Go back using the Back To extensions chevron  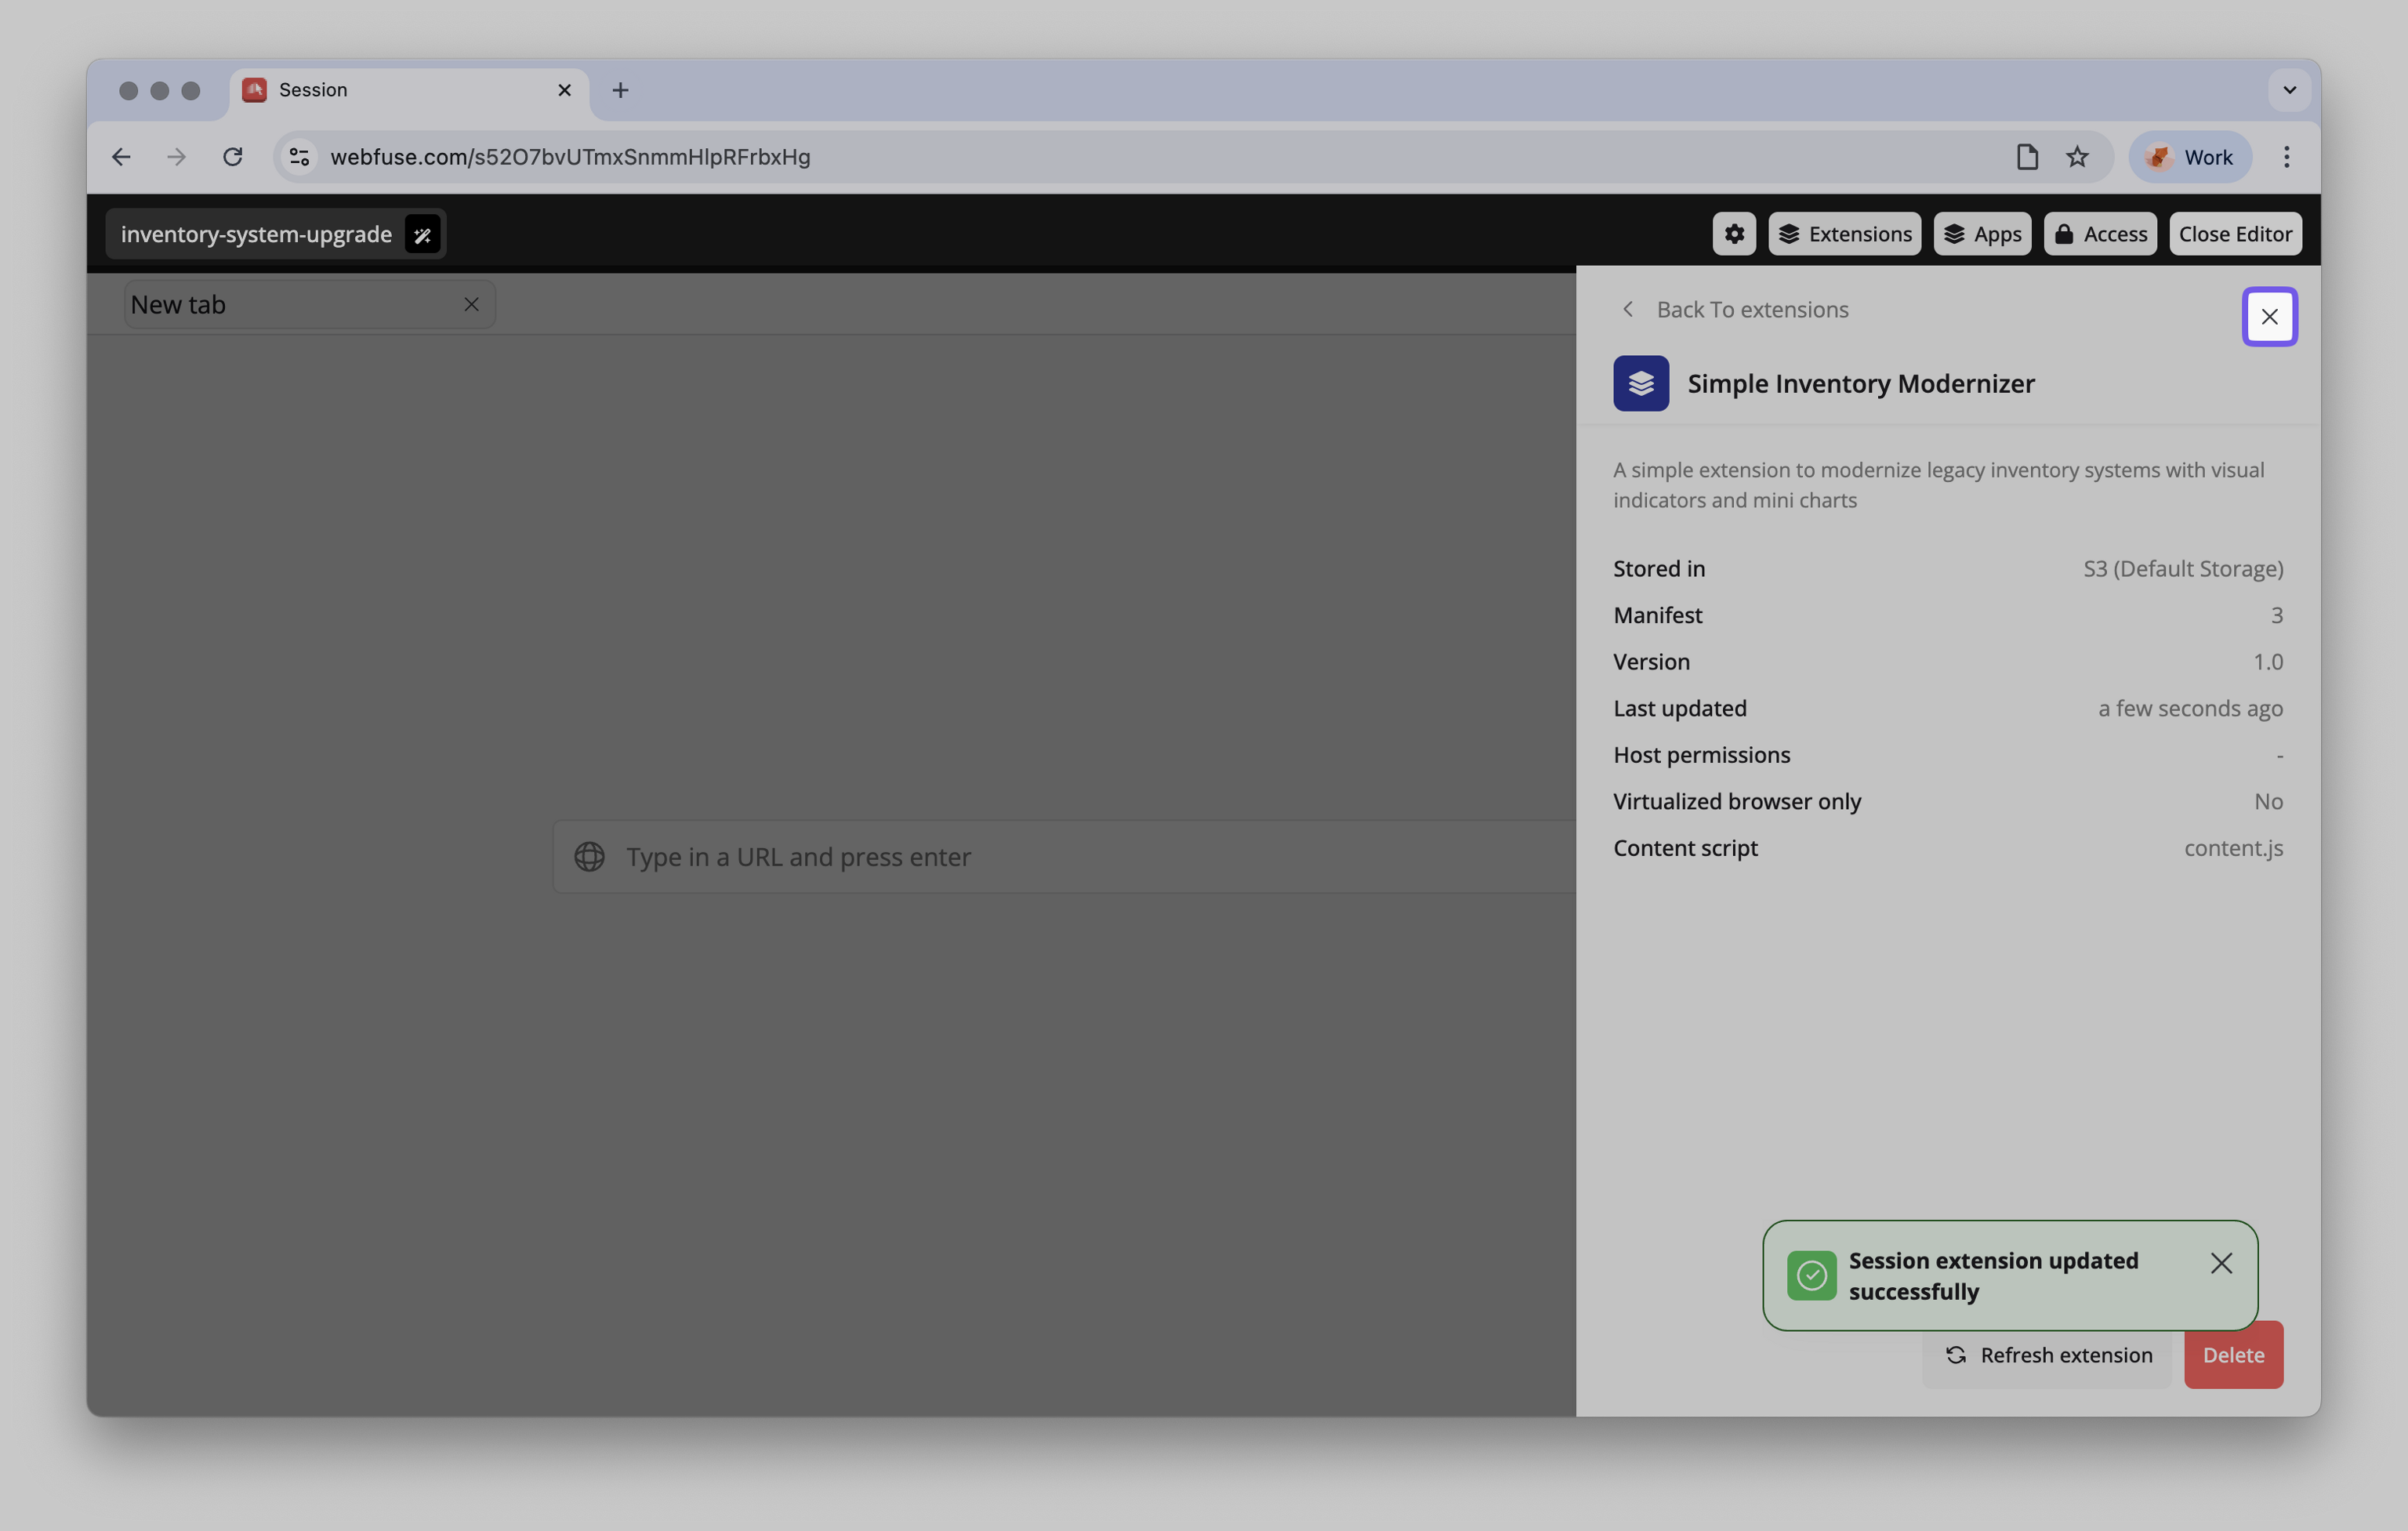click(x=1627, y=309)
